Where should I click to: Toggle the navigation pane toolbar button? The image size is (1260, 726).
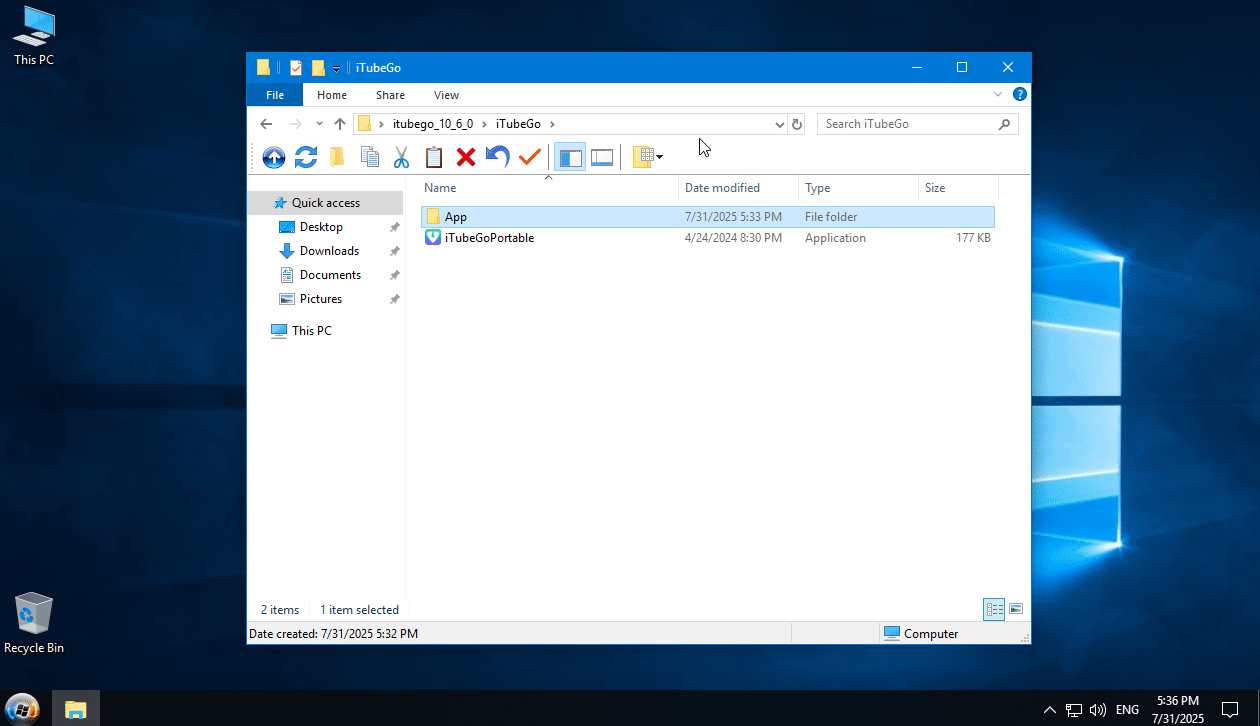pyautogui.click(x=570, y=157)
